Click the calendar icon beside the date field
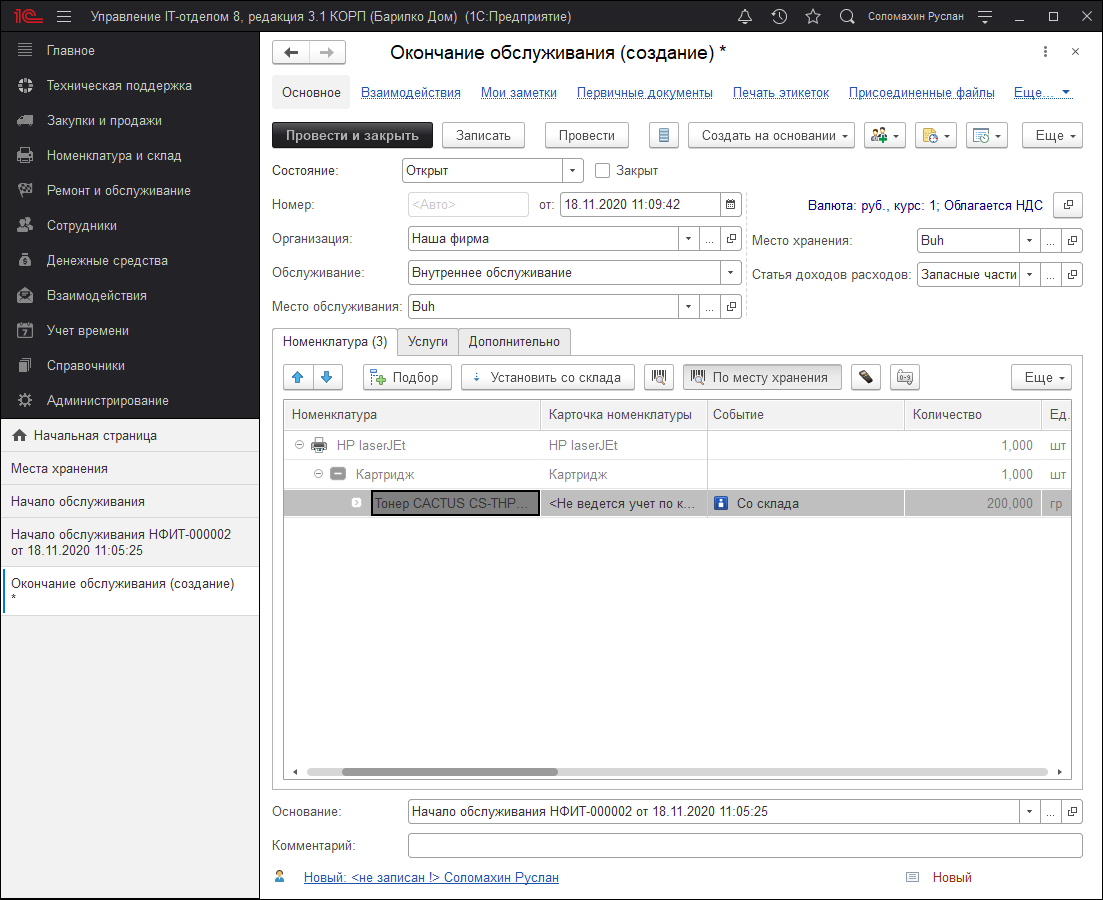This screenshot has height=900, width=1103. (x=731, y=205)
